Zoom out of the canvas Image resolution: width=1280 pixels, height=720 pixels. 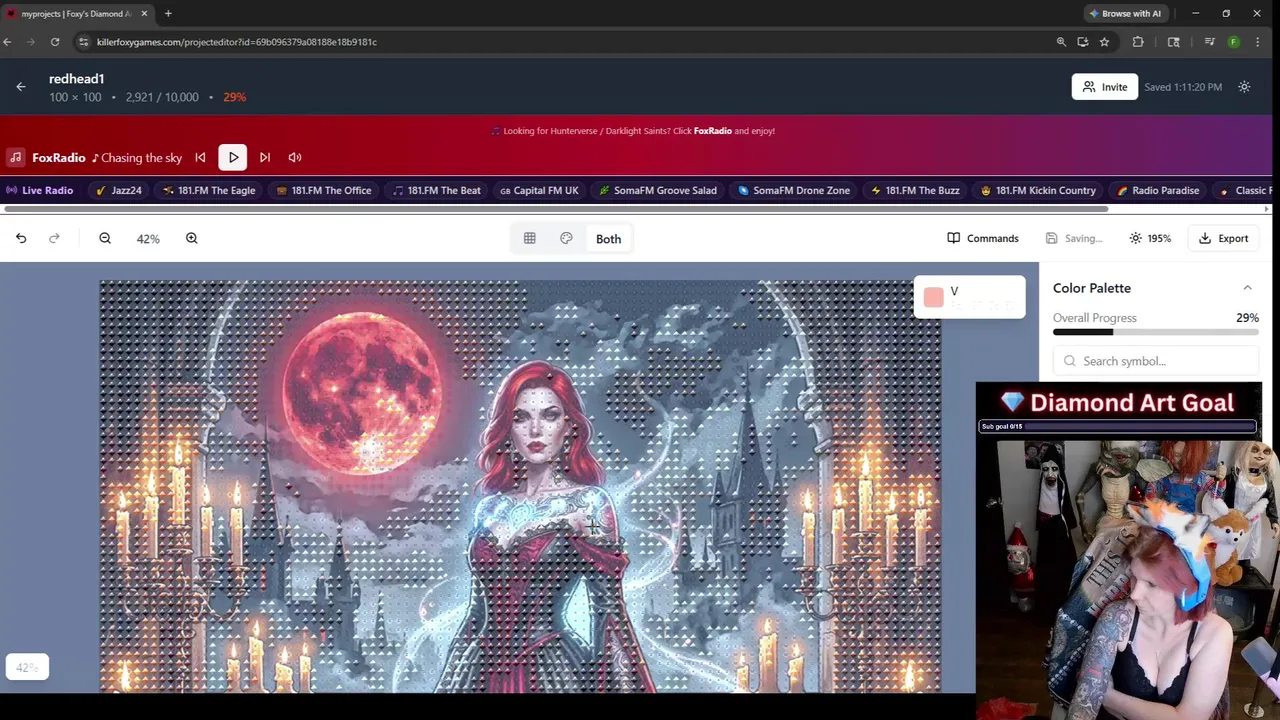tap(105, 238)
